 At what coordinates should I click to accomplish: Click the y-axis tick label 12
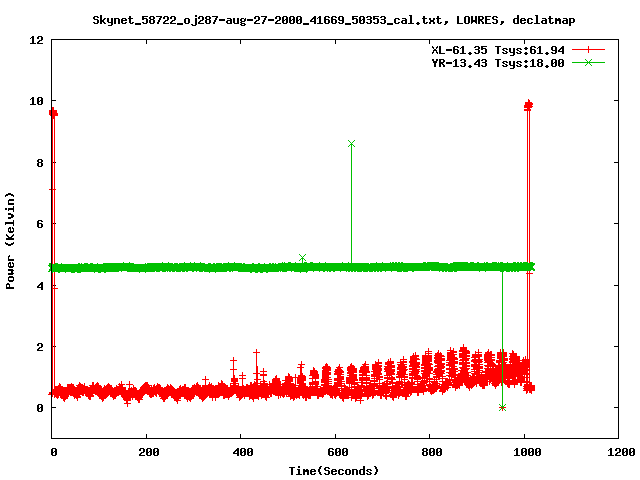point(36,40)
